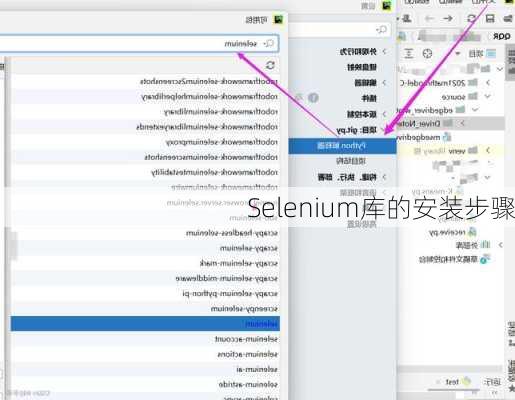Expand the venv library root folder
This screenshot has width=515, height=400.
coord(488,150)
